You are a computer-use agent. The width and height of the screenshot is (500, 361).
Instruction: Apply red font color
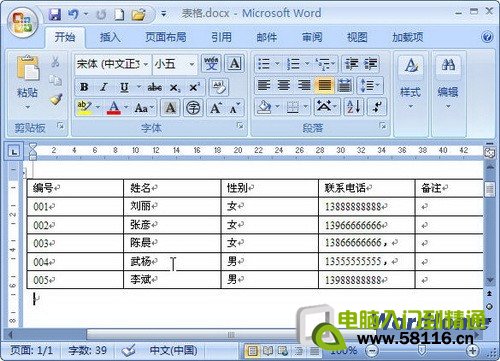pyautogui.click(x=114, y=108)
